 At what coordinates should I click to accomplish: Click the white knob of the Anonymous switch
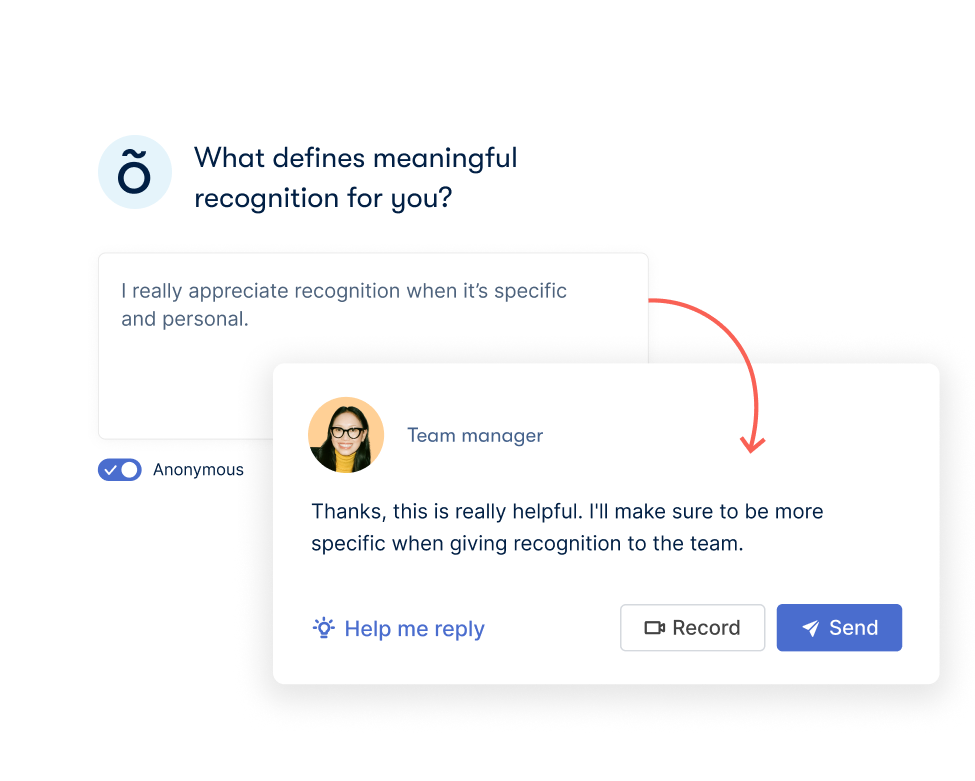click(x=129, y=470)
